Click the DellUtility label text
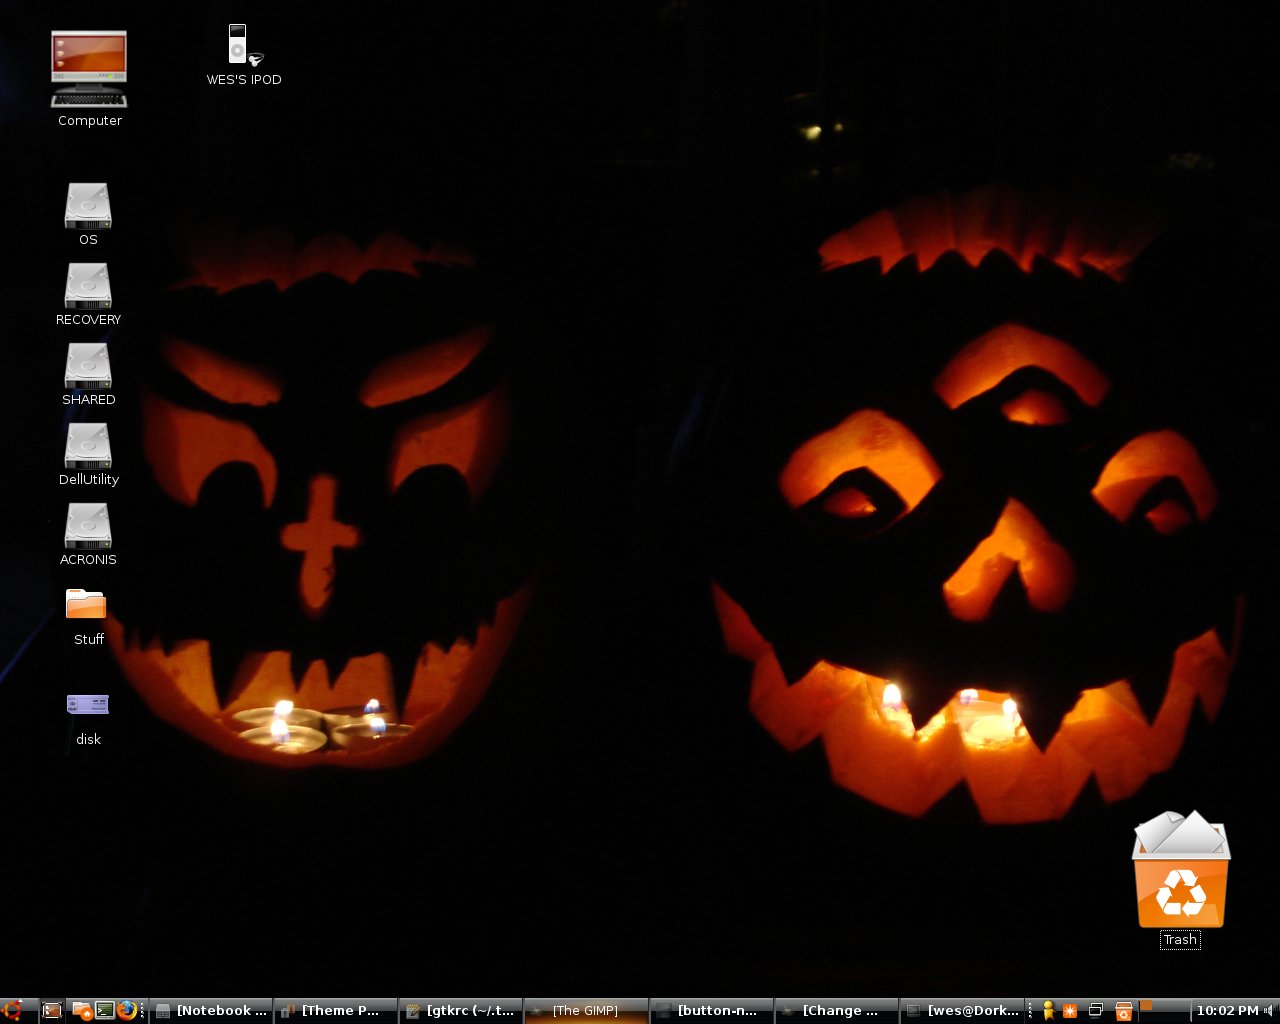Image resolution: width=1280 pixels, height=1024 pixels. tap(88, 480)
